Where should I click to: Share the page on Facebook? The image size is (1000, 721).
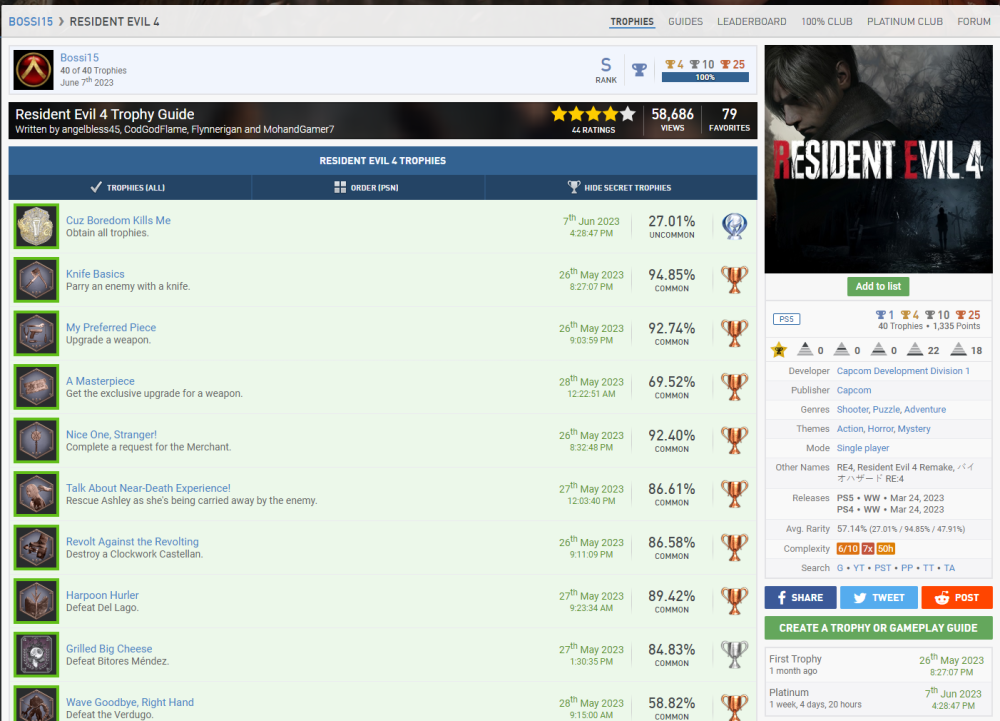click(x=799, y=597)
